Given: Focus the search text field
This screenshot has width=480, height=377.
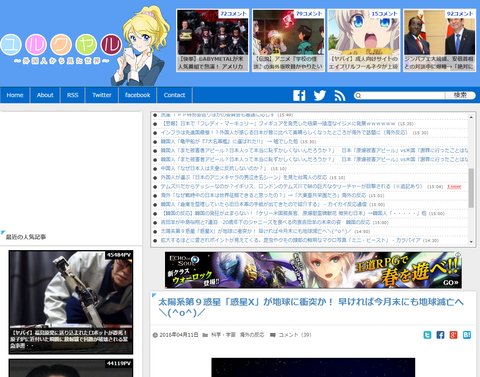Looking at the screenshot, I should click(403, 96).
